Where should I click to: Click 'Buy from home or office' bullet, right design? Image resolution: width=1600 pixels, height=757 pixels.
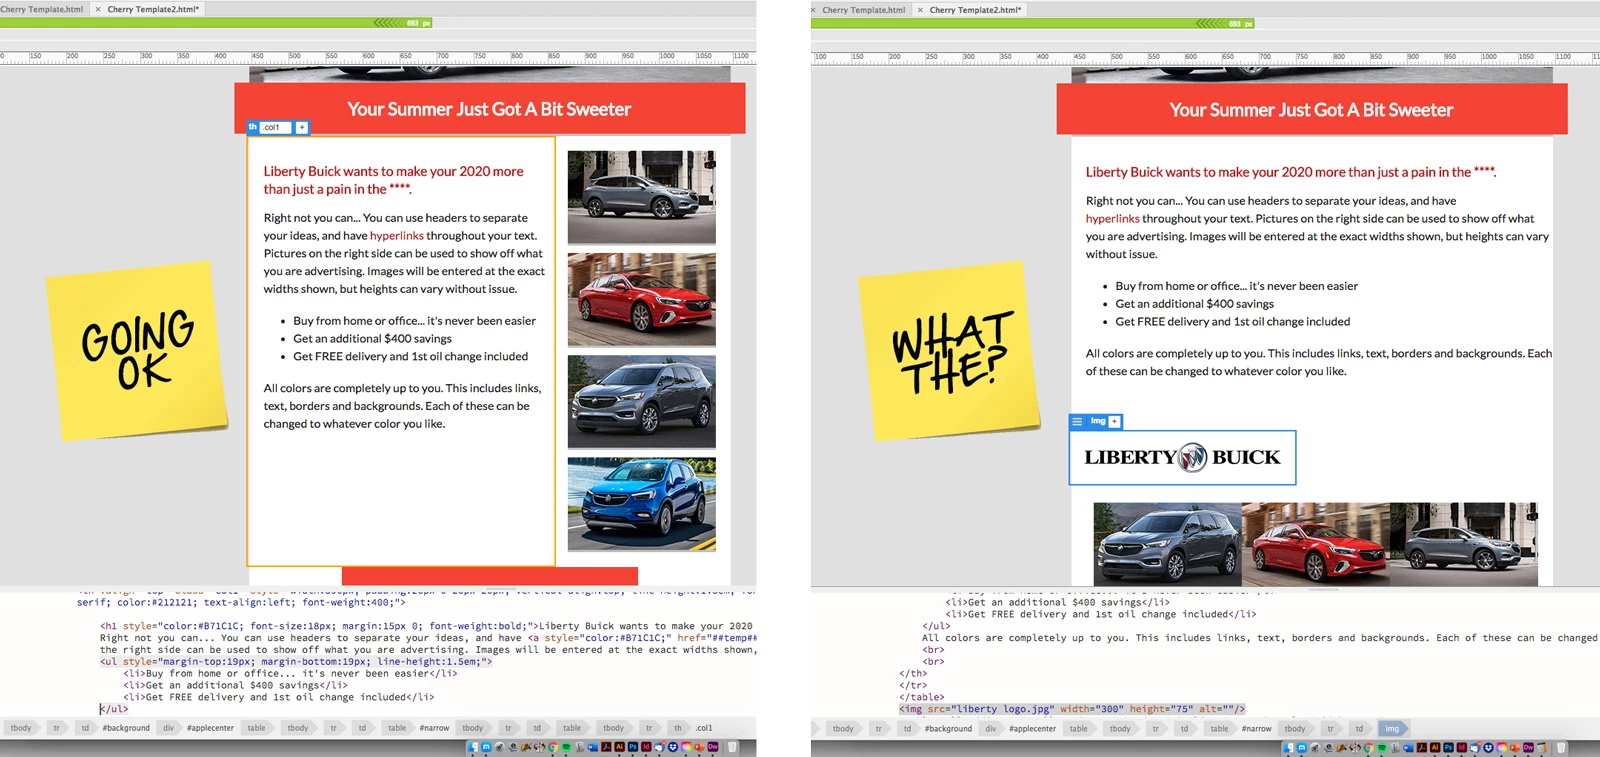pos(1236,286)
